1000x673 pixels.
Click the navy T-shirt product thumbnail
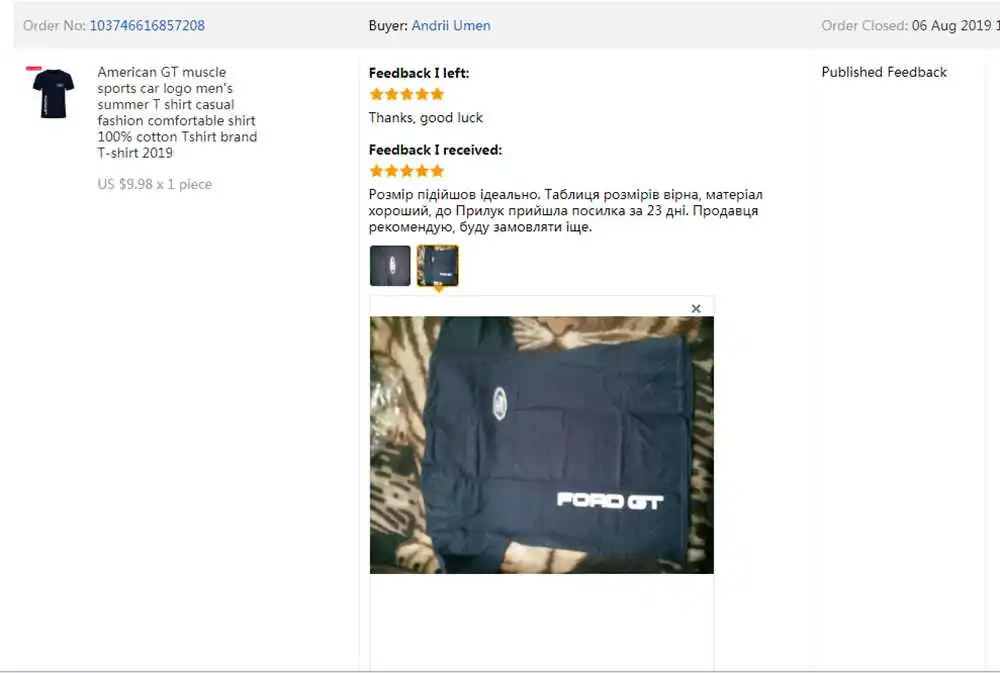[x=52, y=93]
